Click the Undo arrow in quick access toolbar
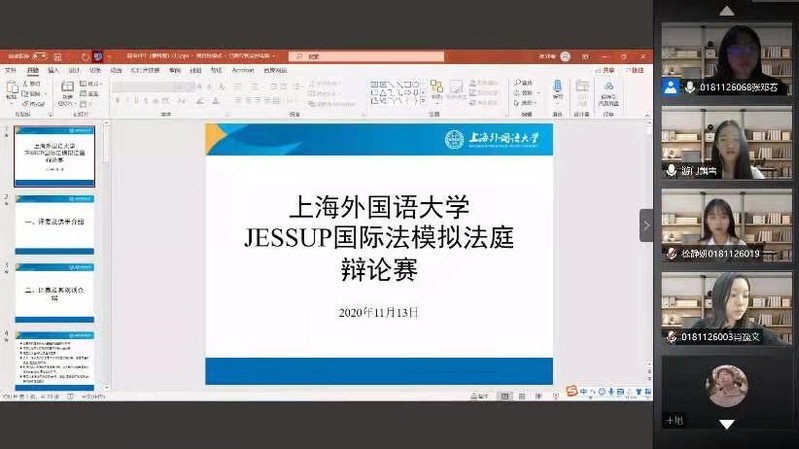The width and height of the screenshot is (799, 449). [84, 57]
